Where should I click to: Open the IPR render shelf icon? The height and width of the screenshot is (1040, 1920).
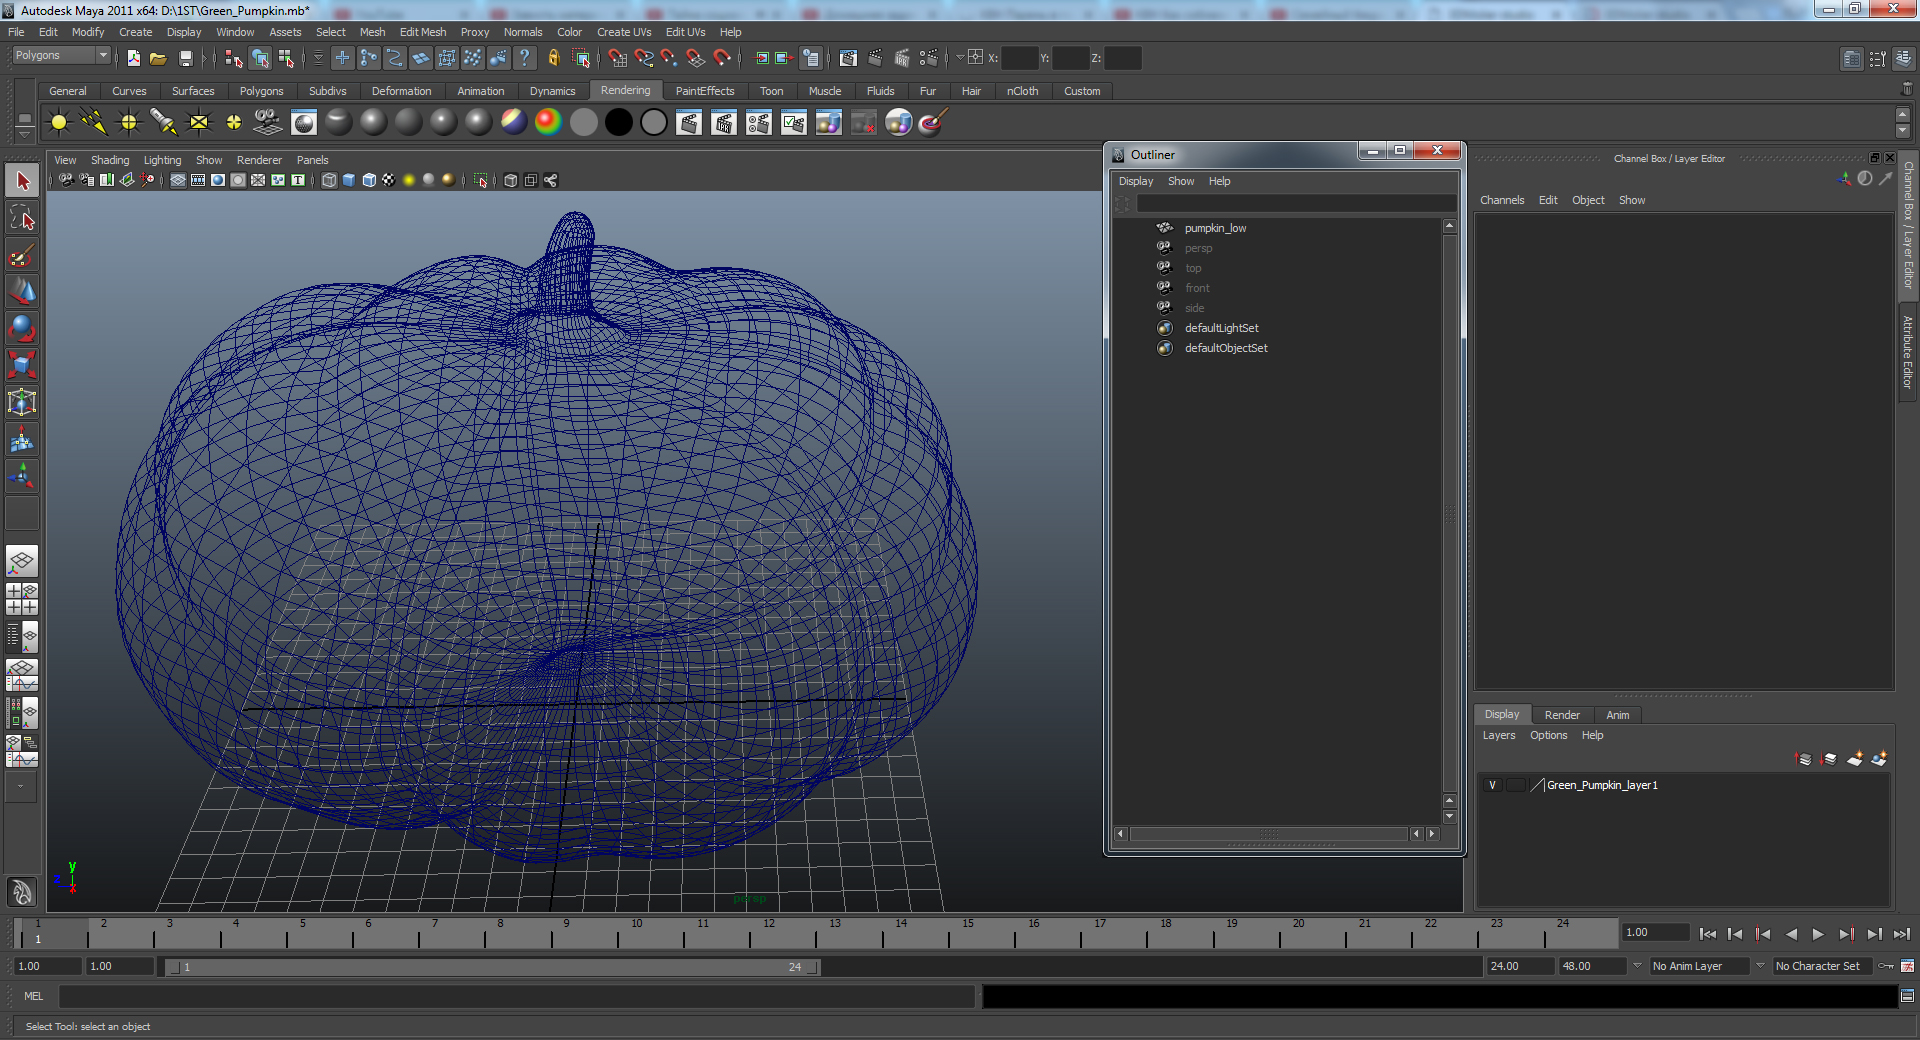point(723,123)
